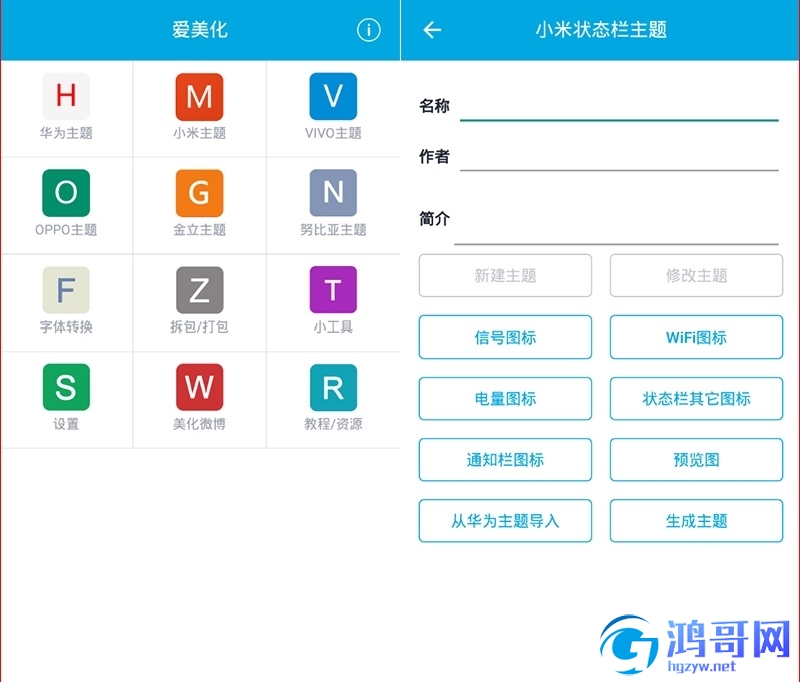Screen dimensions: 800x682
Task: Focus the 作者 input field
Action: pos(619,157)
